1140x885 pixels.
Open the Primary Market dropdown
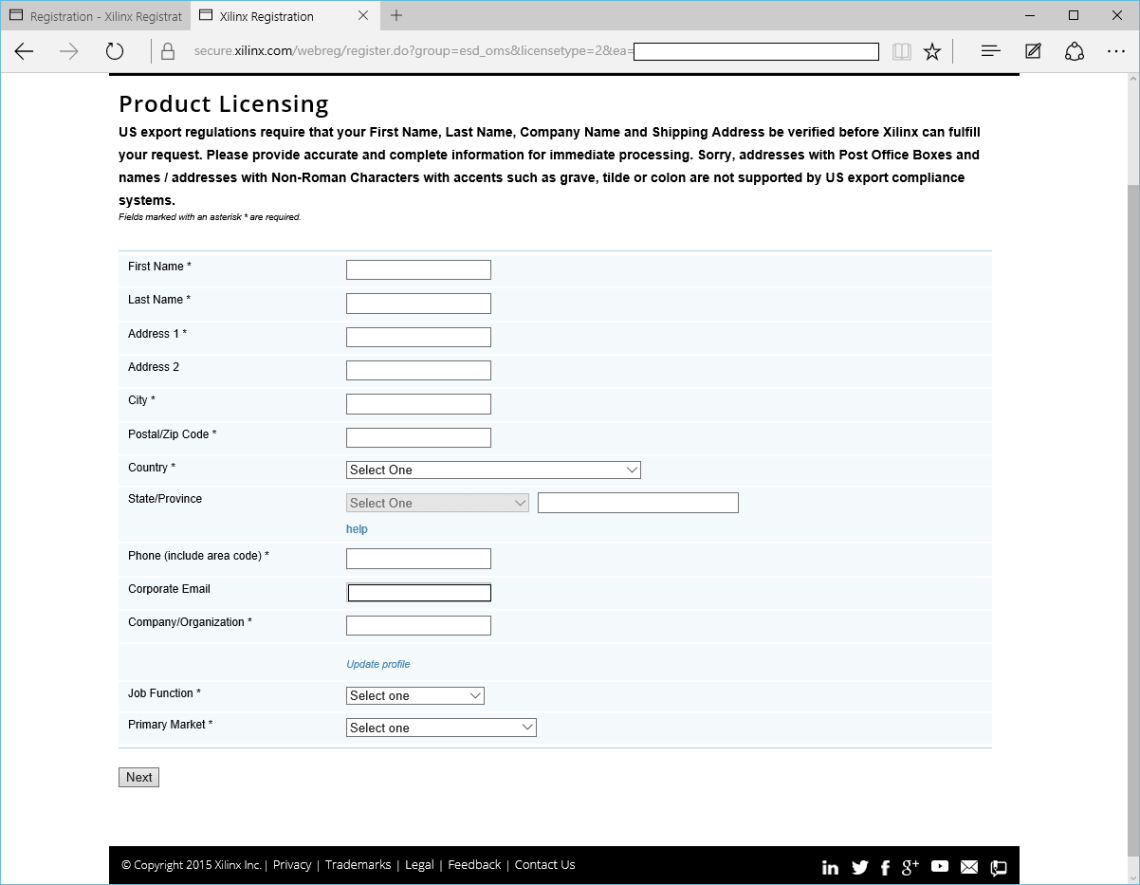(441, 727)
